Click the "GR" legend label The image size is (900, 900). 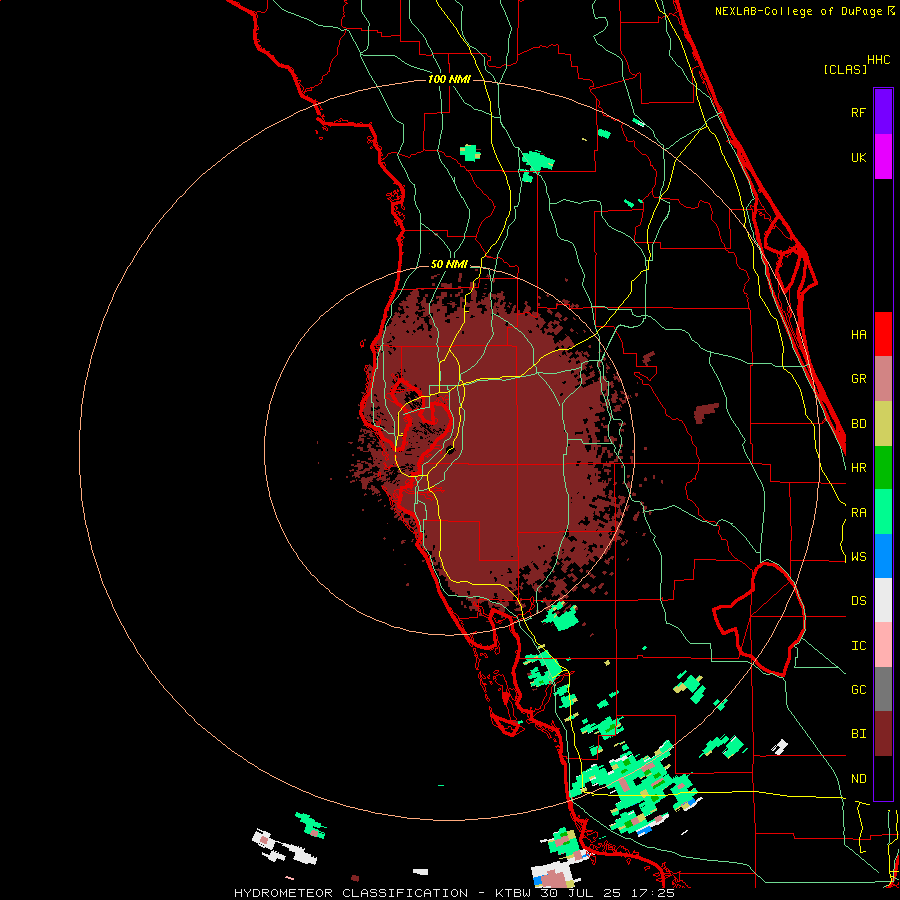(858, 379)
